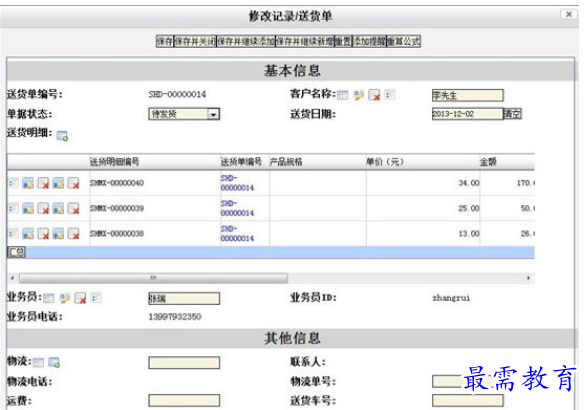Open details icon for row SHMX-00000038

click(x=13, y=234)
